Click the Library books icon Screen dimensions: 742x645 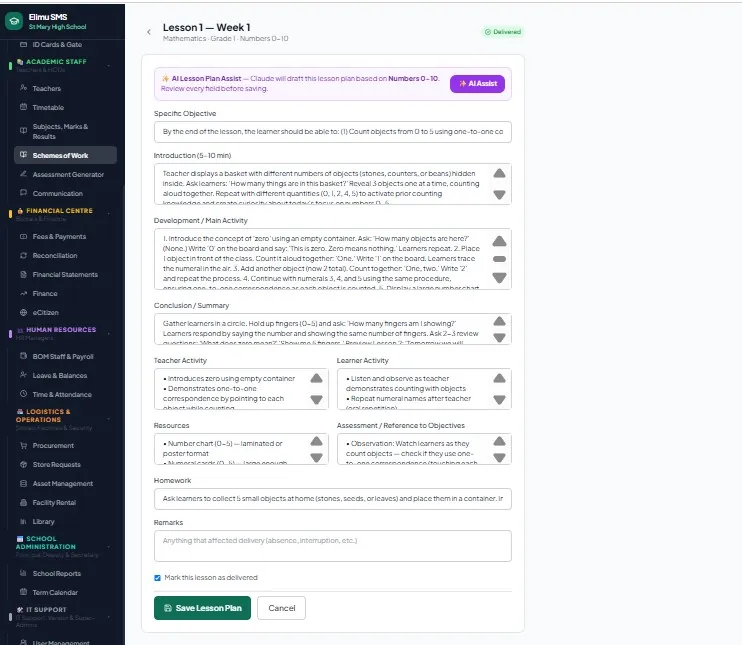click(23, 521)
